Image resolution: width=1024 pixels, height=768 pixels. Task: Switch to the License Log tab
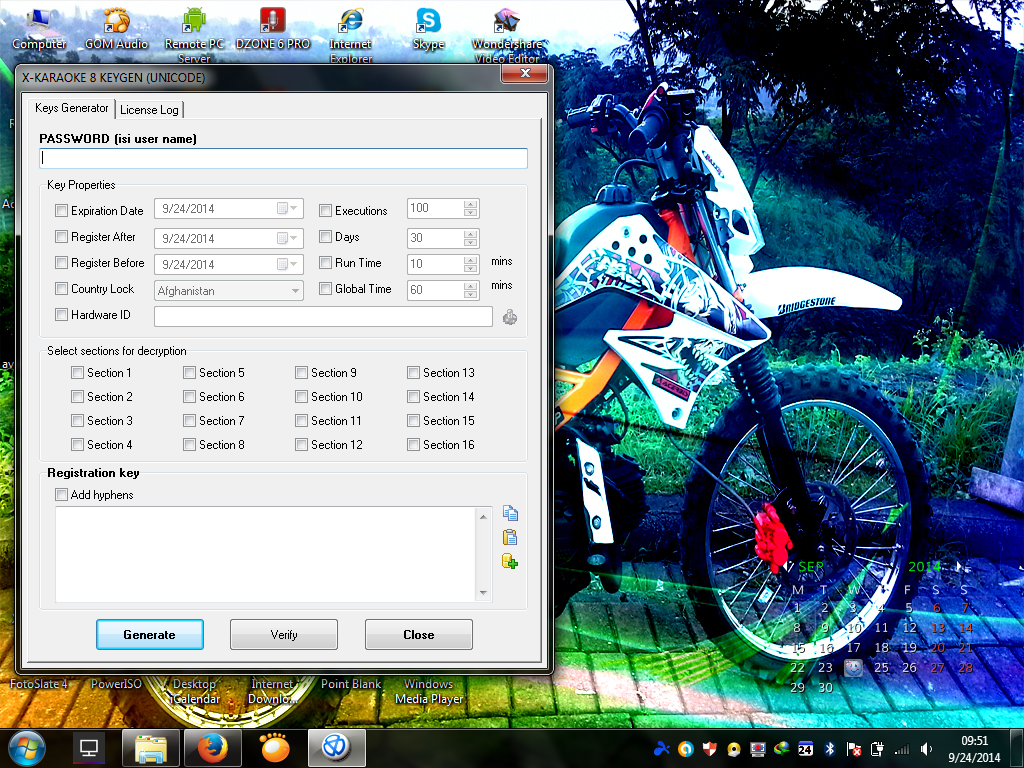click(x=149, y=109)
